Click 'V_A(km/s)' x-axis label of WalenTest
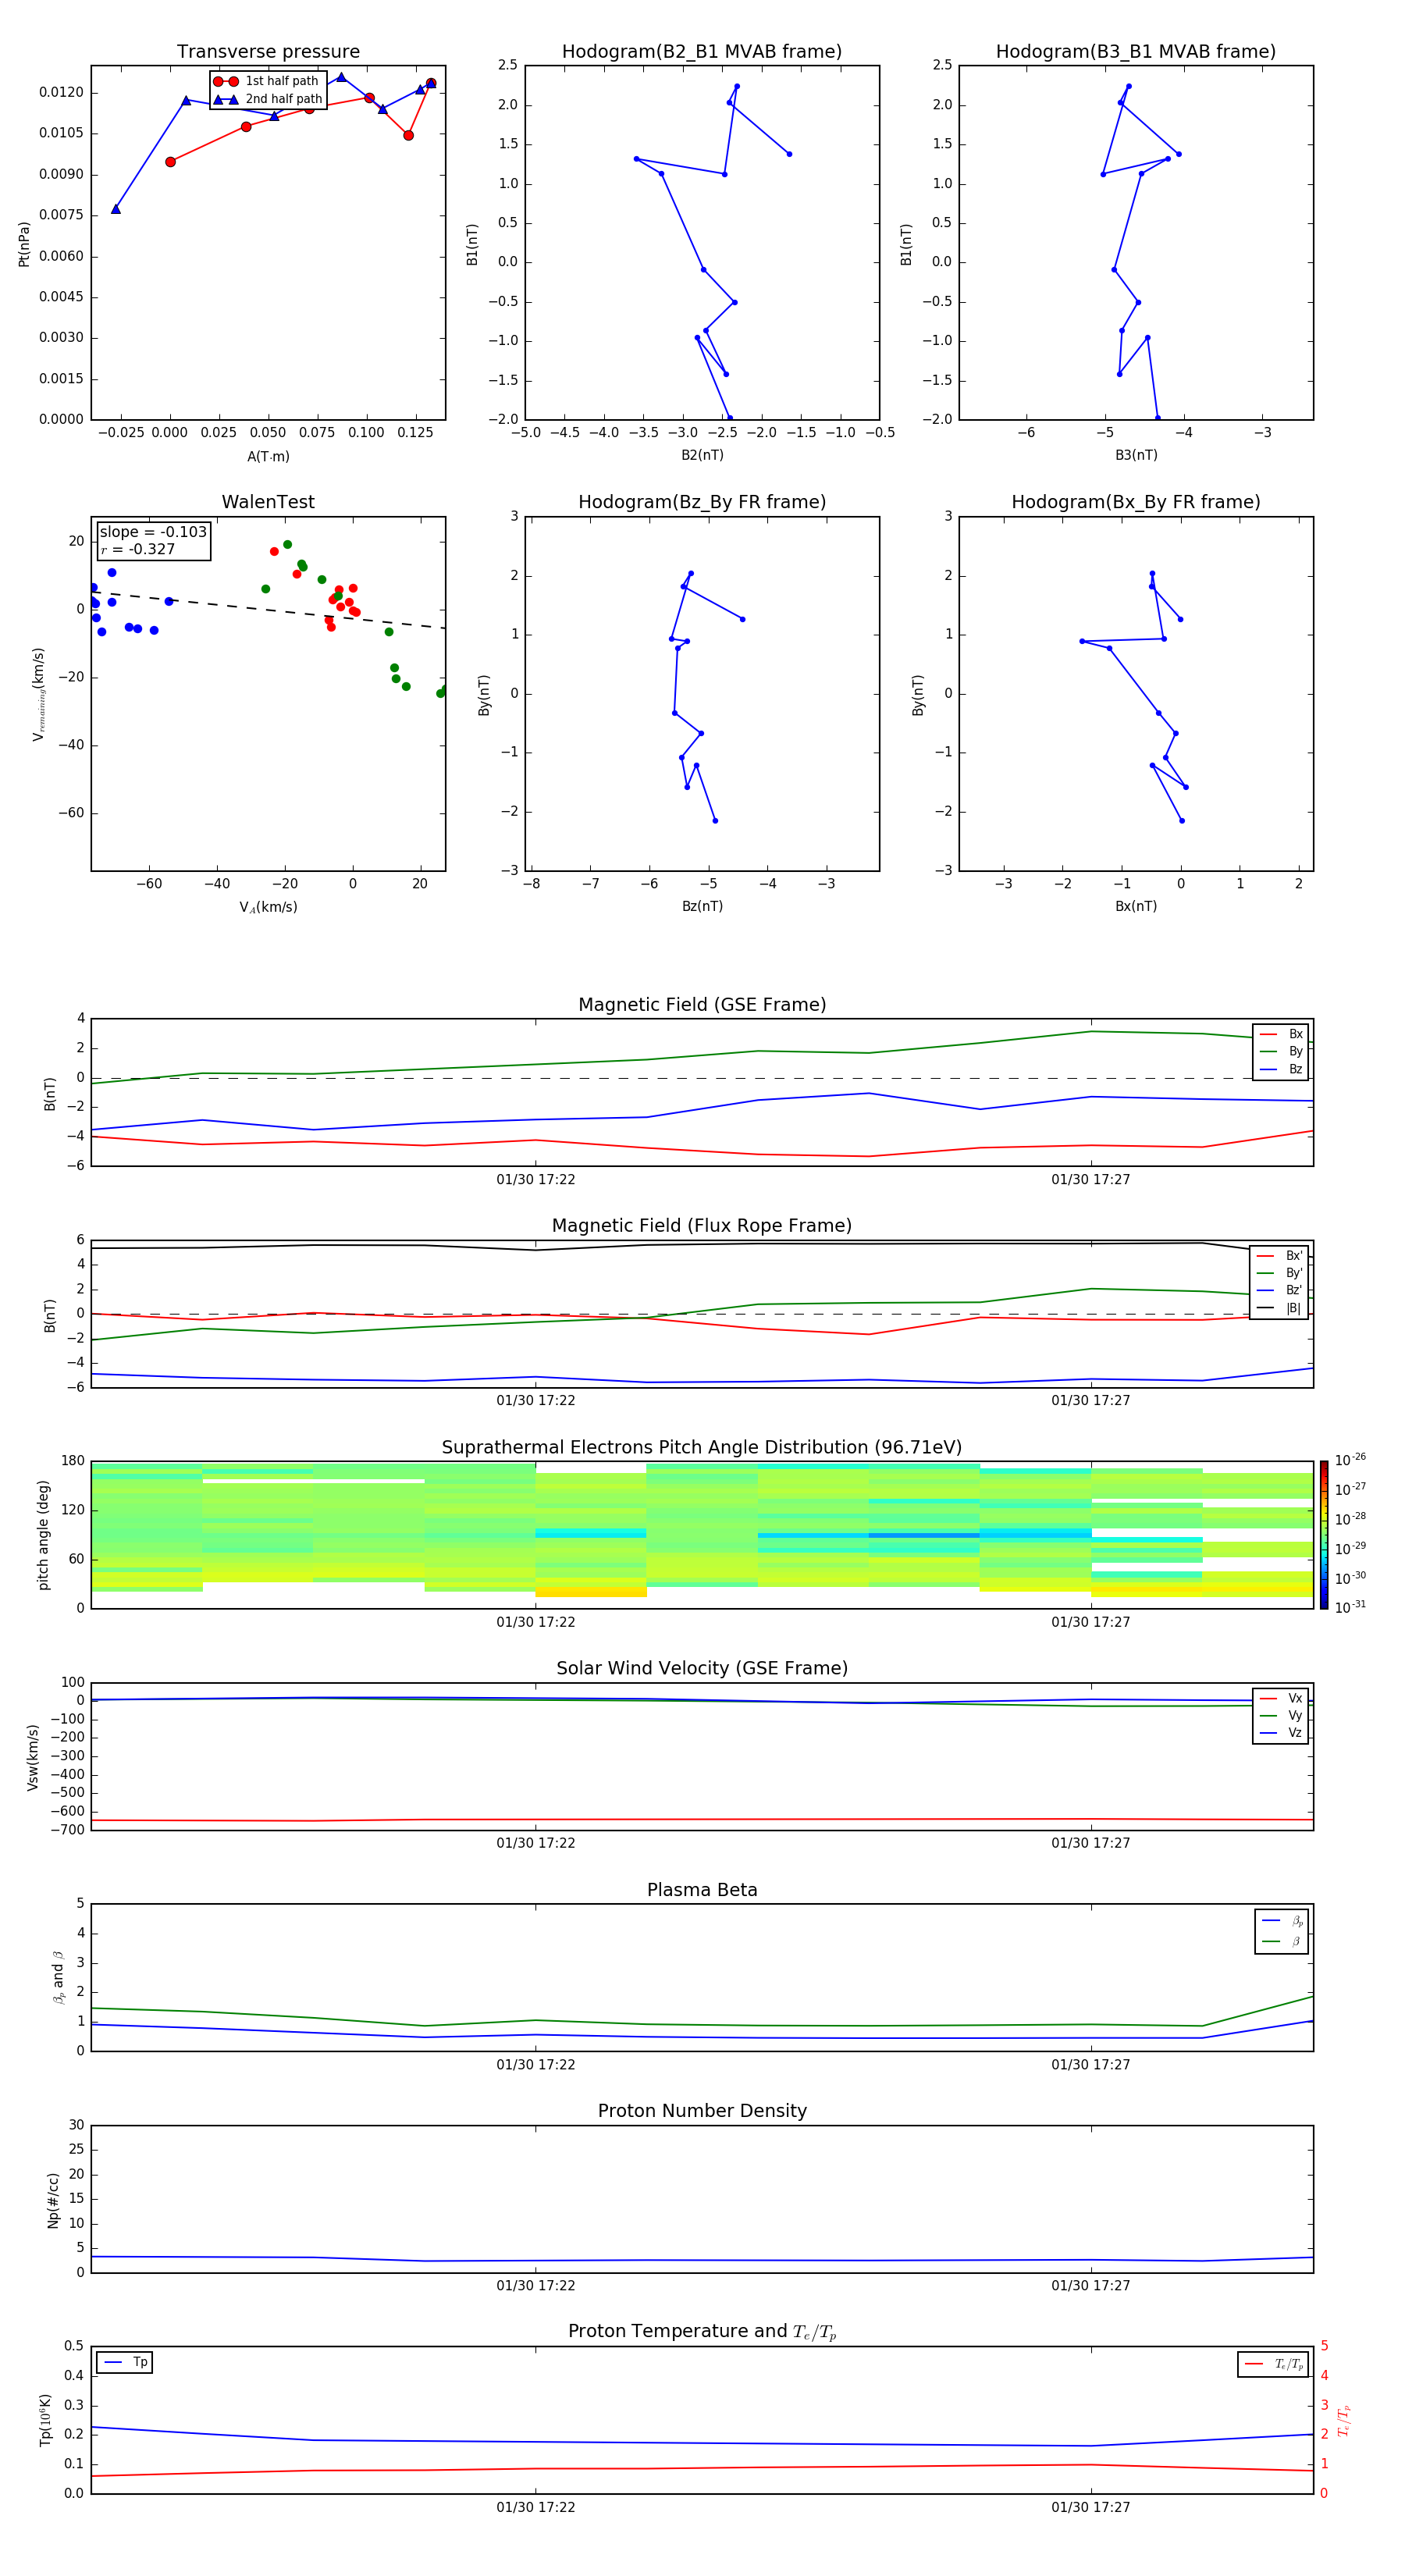This screenshot has width=1405, height=2576. coord(268,907)
